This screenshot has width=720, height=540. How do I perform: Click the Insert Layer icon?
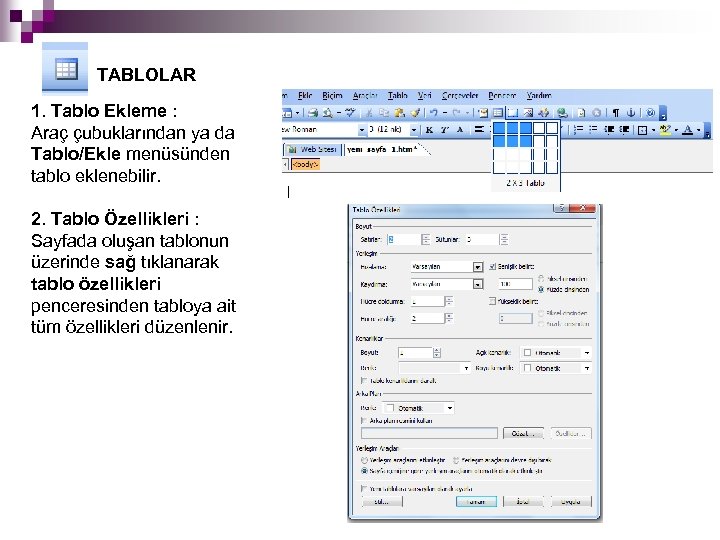tap(513, 112)
